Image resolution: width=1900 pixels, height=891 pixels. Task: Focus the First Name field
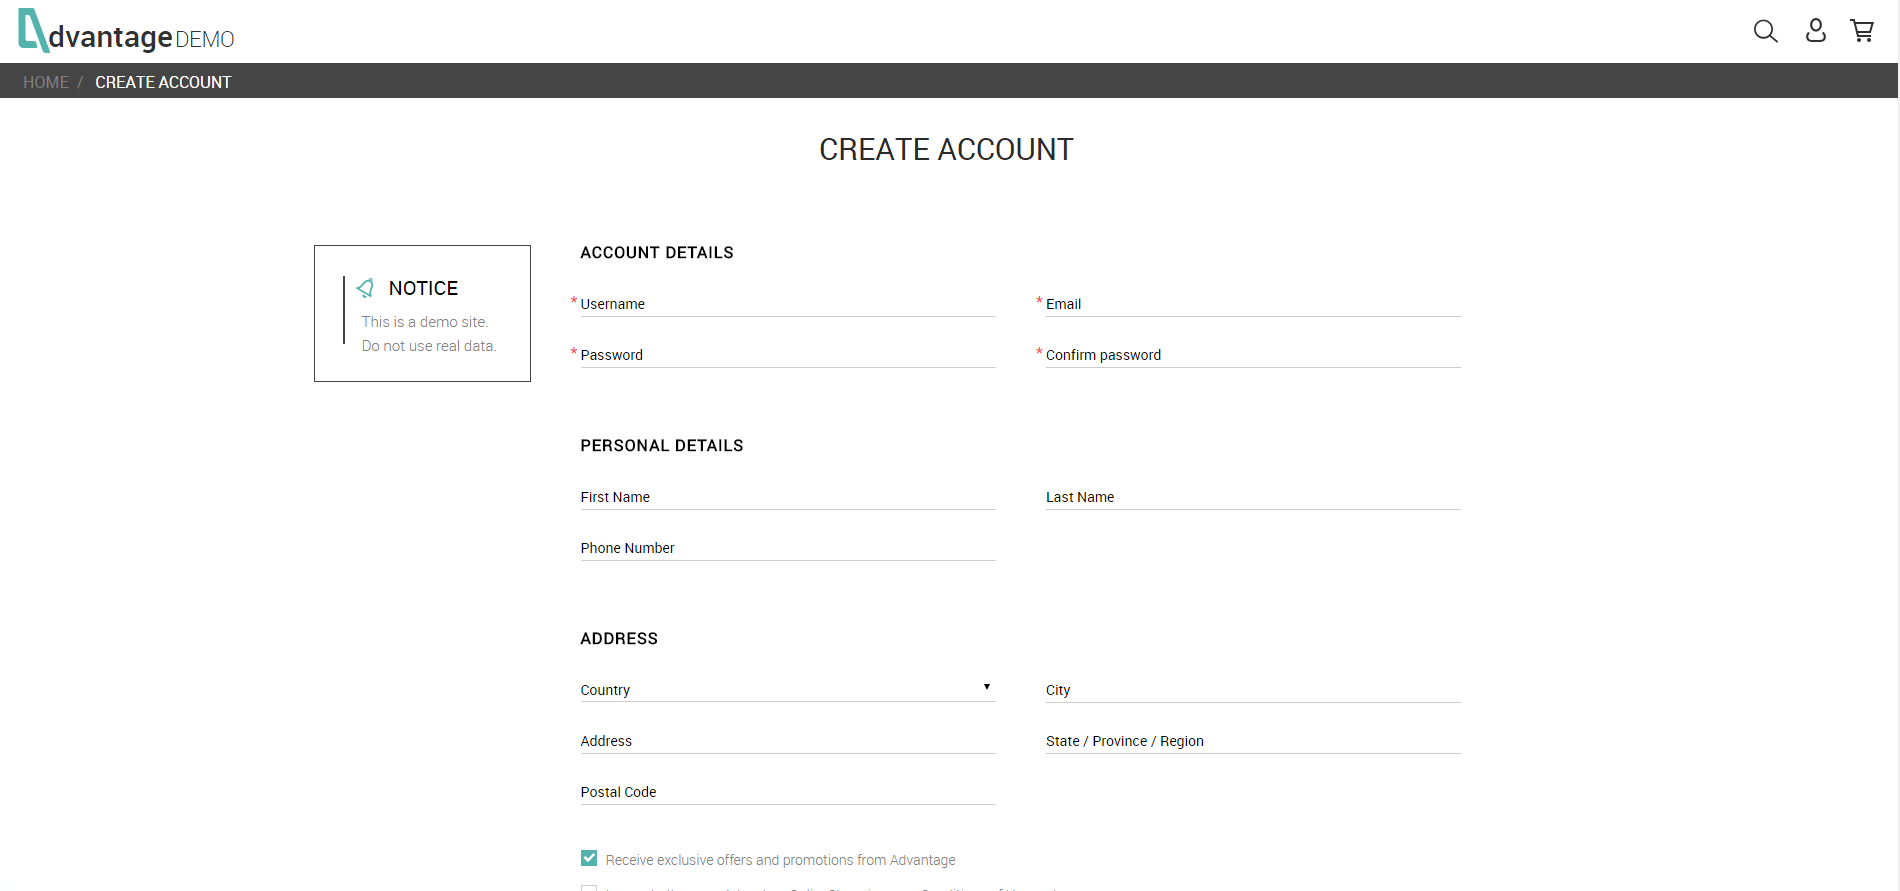pyautogui.click(x=787, y=497)
